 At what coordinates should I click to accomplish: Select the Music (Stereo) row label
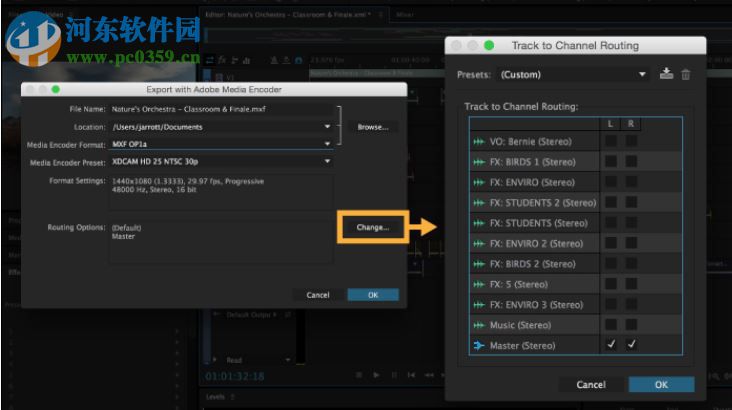click(x=520, y=325)
